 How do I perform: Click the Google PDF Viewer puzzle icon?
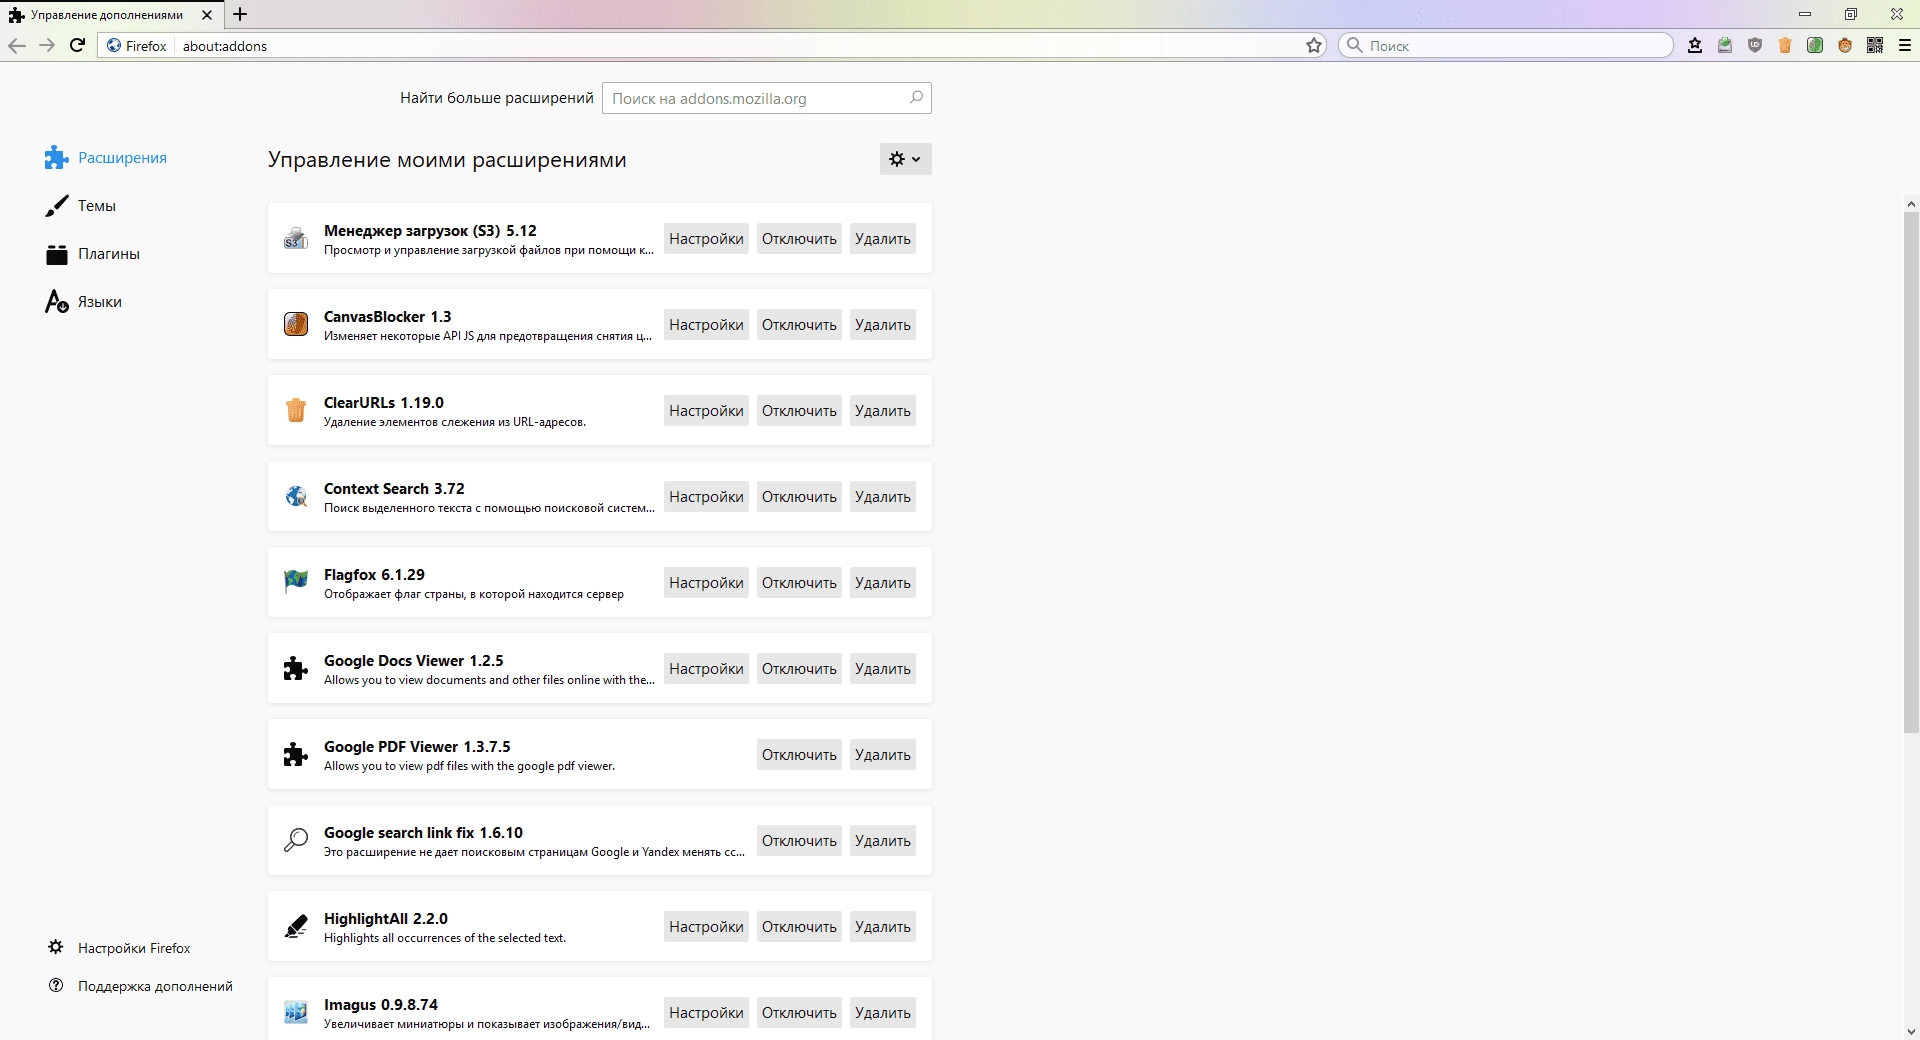click(x=296, y=754)
